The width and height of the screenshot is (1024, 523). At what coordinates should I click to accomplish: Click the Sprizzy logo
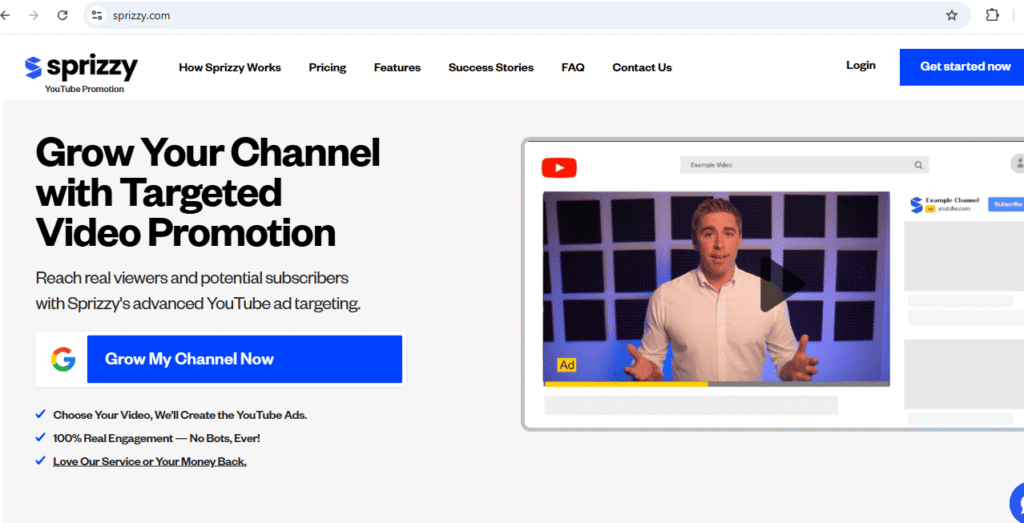81,68
